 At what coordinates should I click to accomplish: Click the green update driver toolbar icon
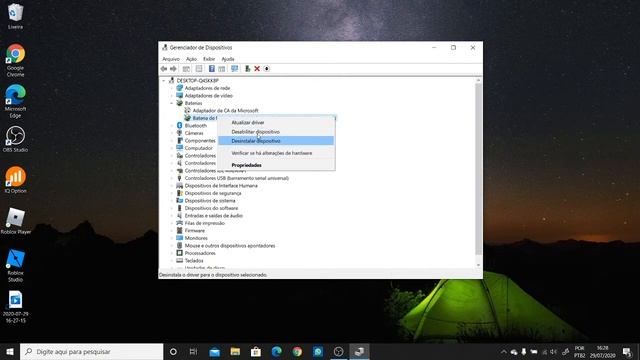tap(247, 69)
